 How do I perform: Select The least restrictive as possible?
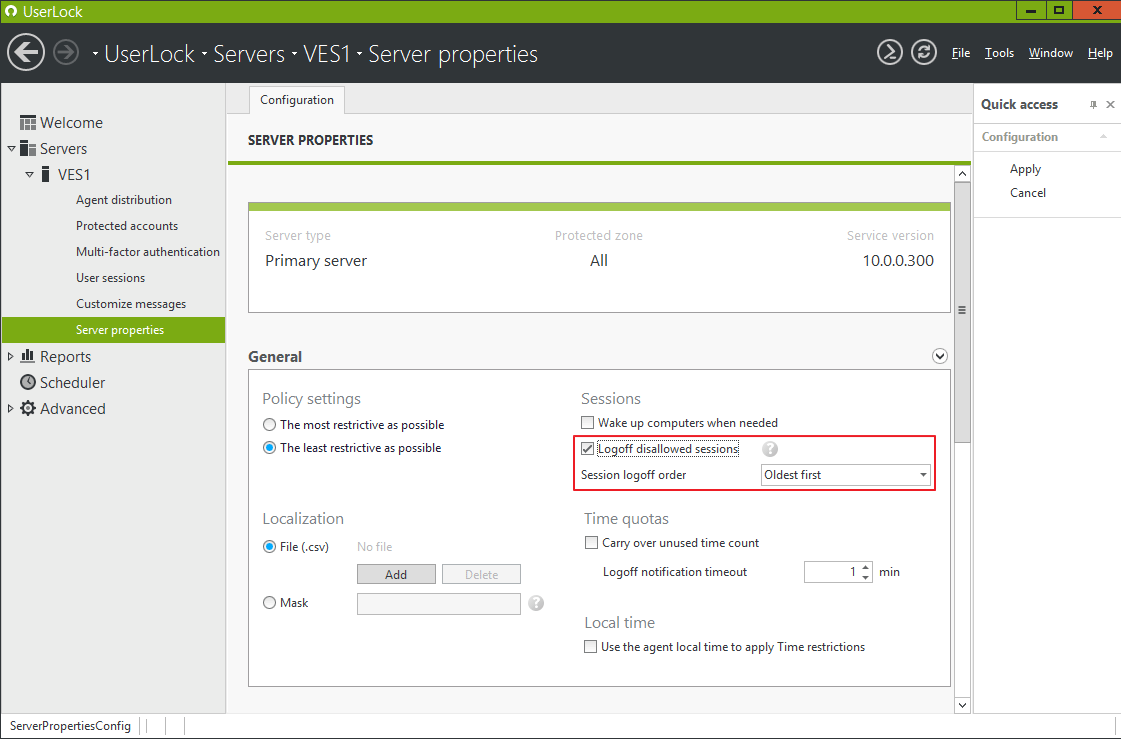(x=270, y=448)
